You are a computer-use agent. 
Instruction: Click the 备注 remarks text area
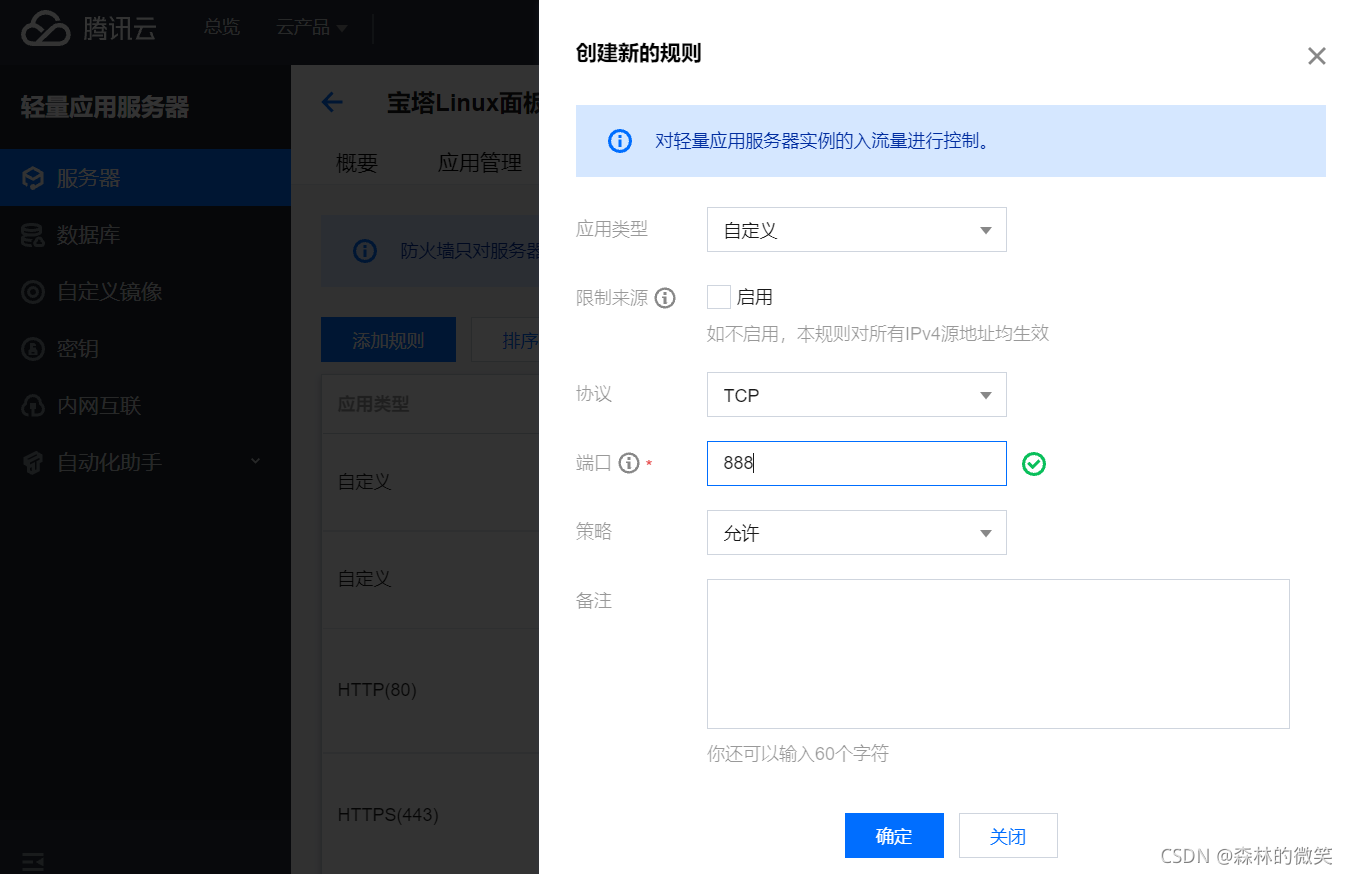click(x=997, y=654)
